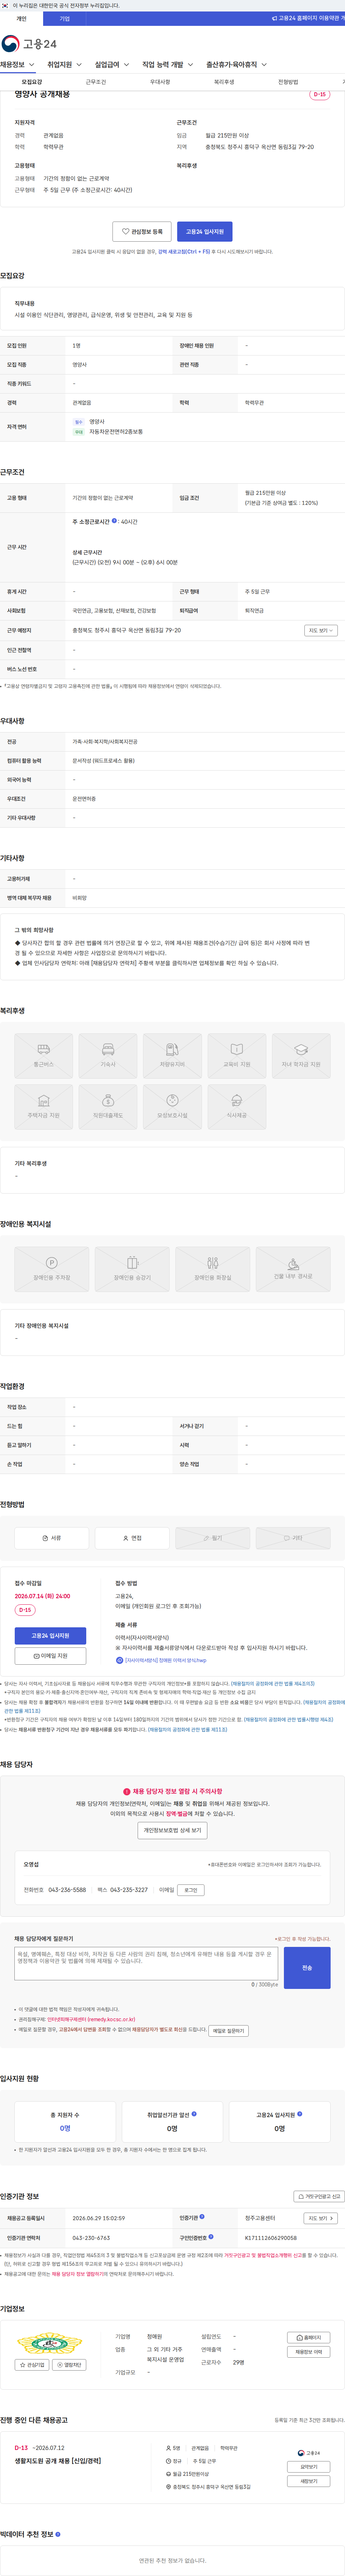Select the 직원대출제도 welfare icon
Viewport: 345px width, 2576px height.
pyautogui.click(x=108, y=1107)
